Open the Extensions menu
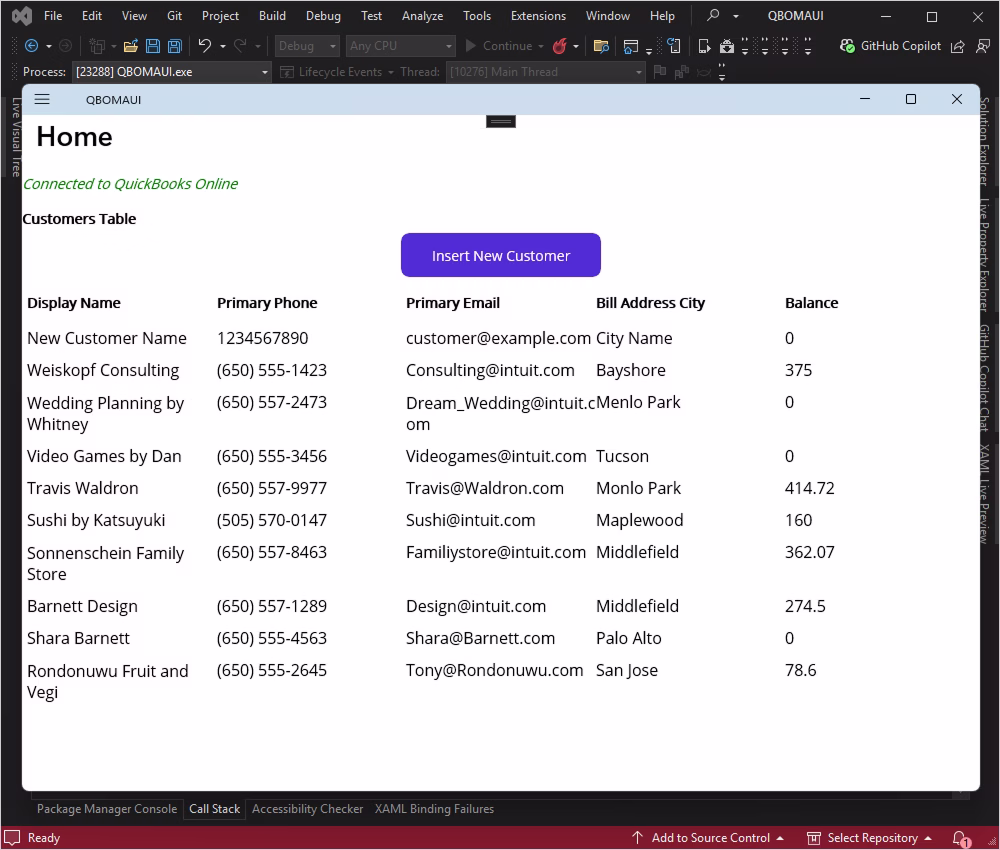 point(538,16)
